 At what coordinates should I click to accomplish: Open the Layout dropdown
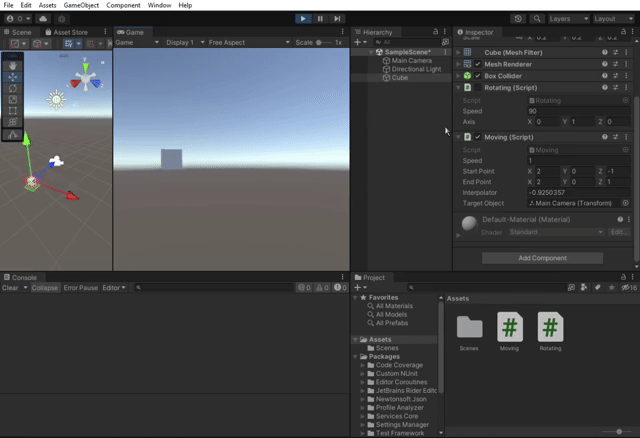click(x=612, y=18)
